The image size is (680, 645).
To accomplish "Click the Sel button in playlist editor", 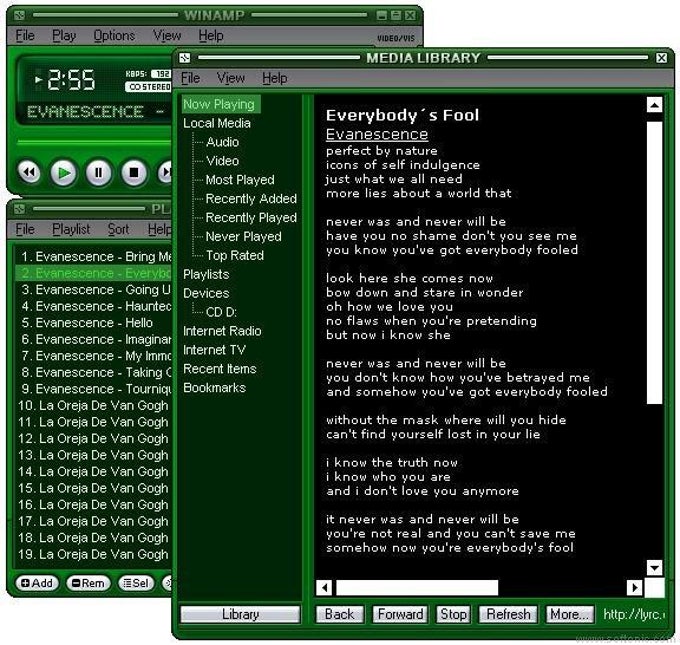I will [136, 583].
